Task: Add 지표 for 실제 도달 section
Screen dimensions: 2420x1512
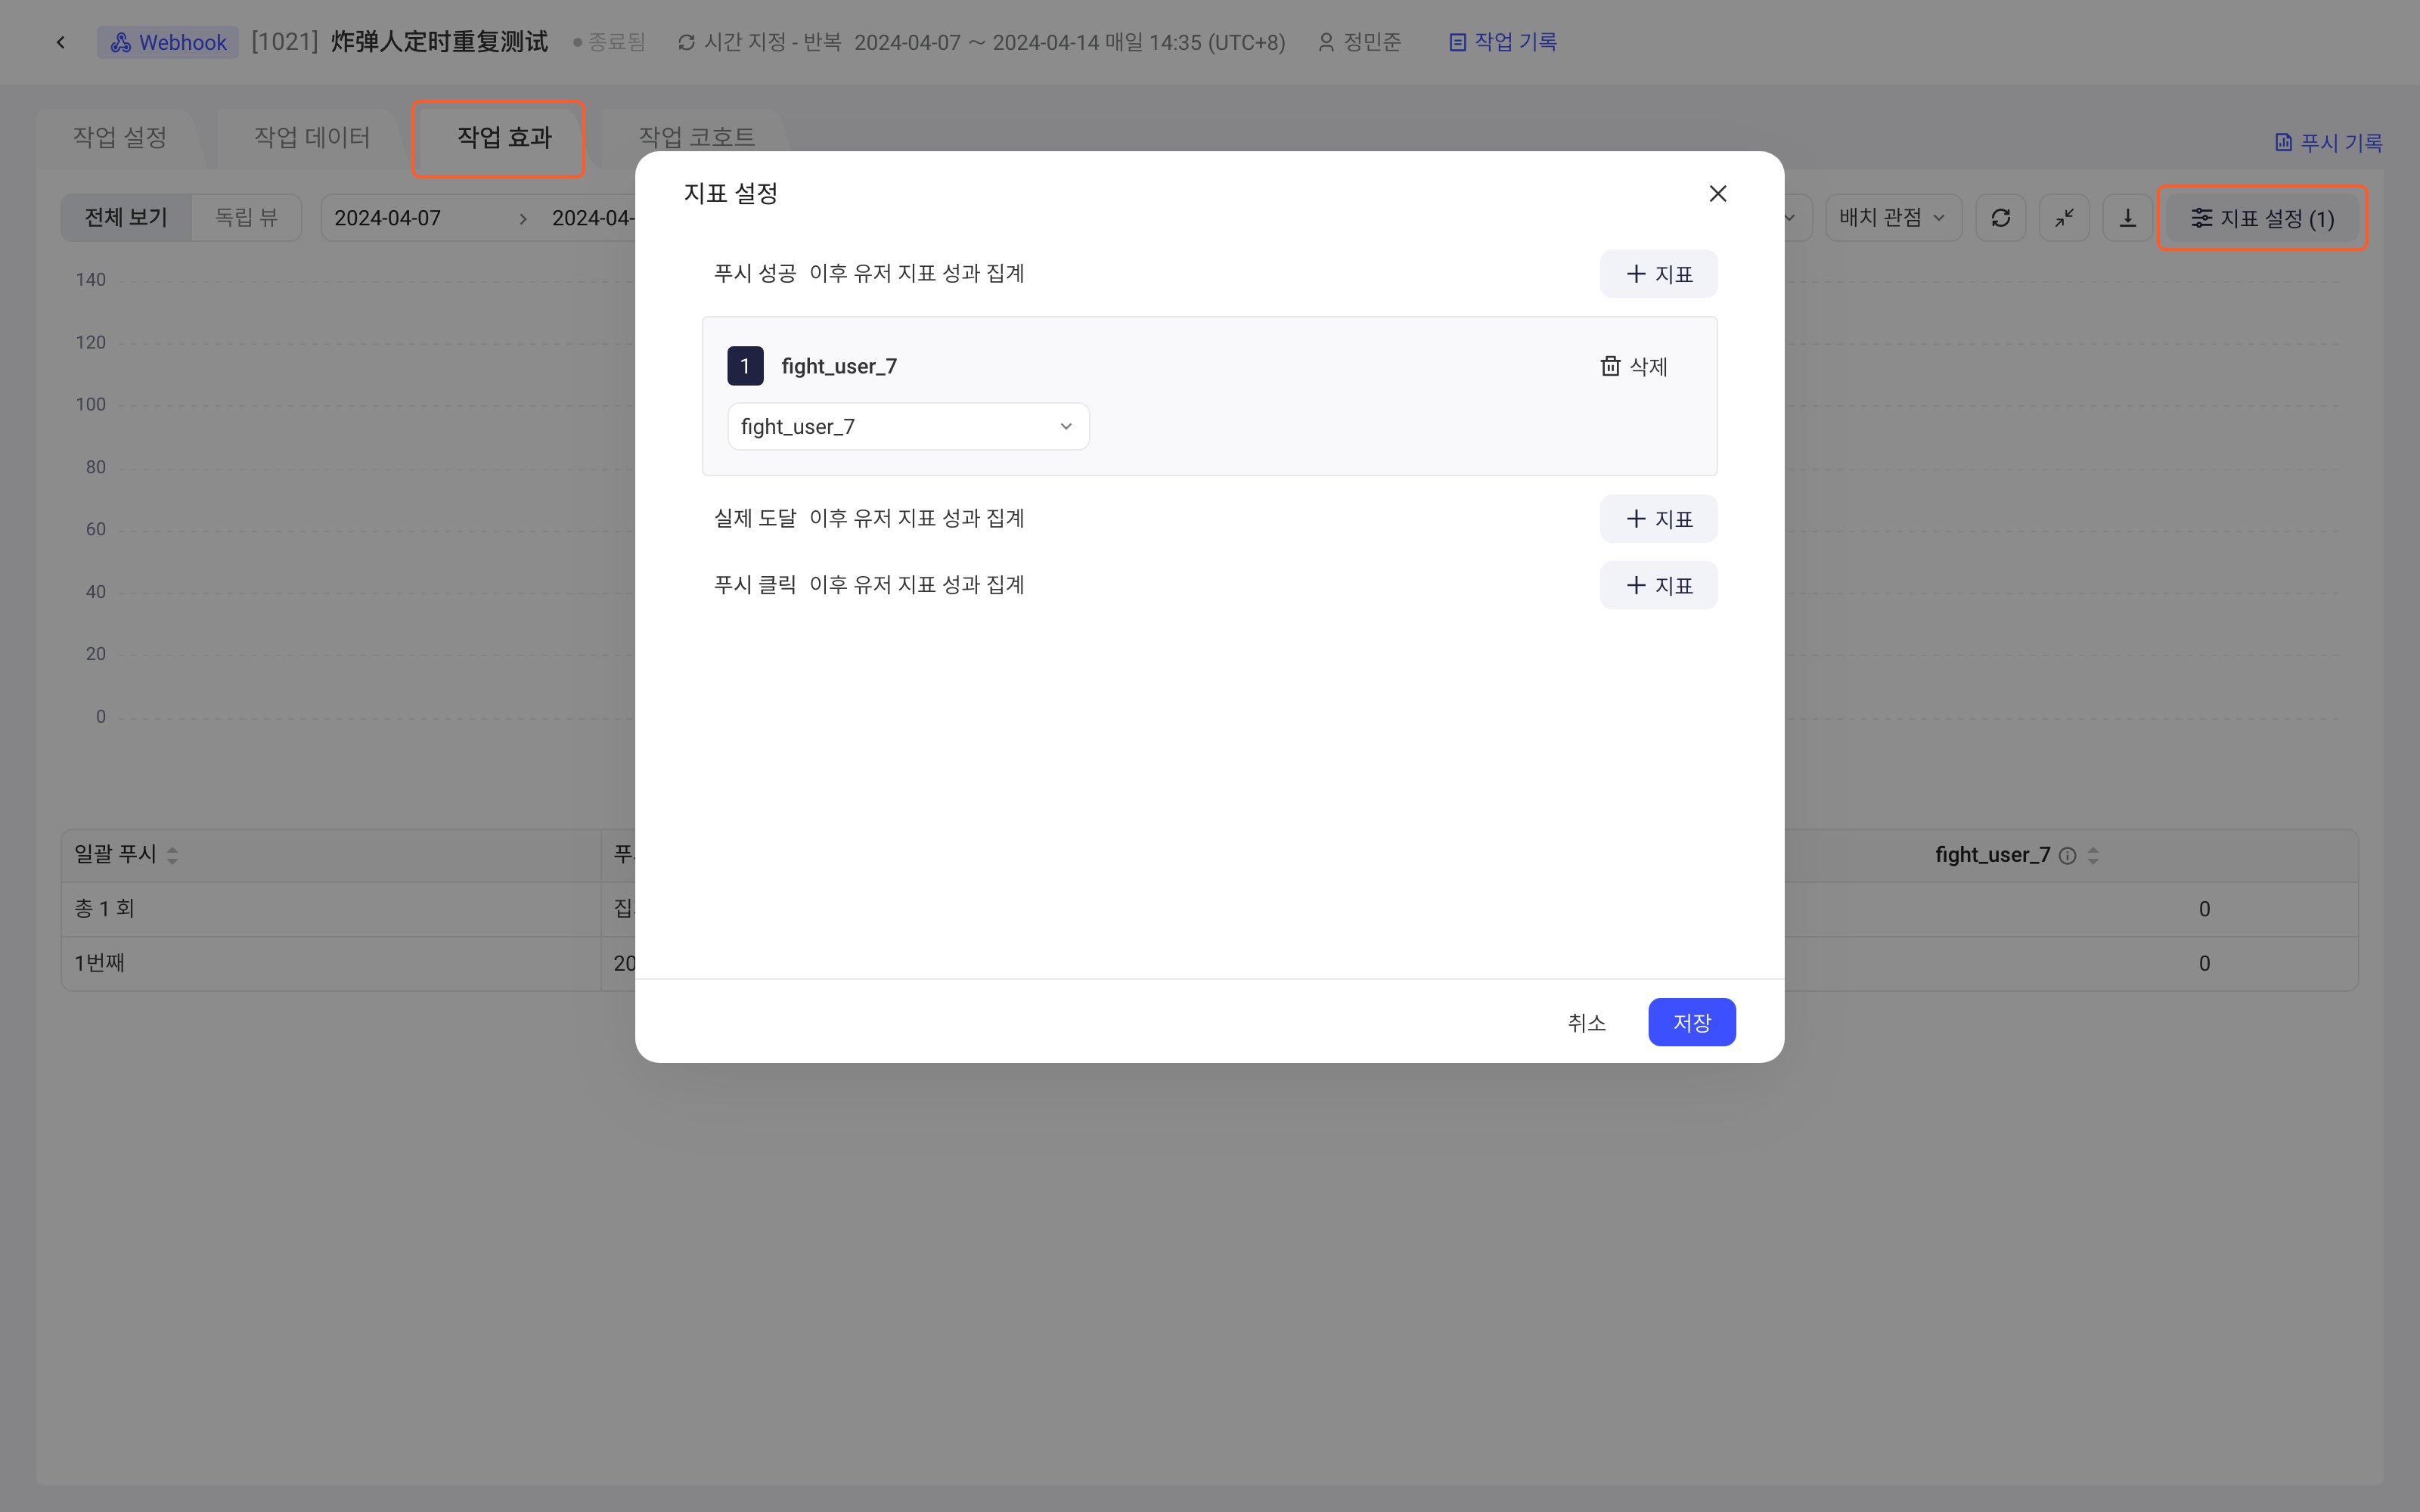Action: (1658, 518)
